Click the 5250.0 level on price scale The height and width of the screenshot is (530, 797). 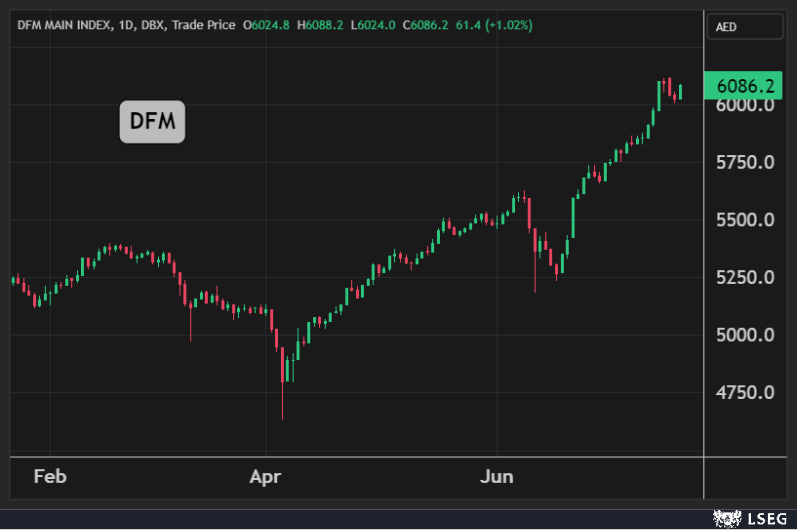point(747,277)
